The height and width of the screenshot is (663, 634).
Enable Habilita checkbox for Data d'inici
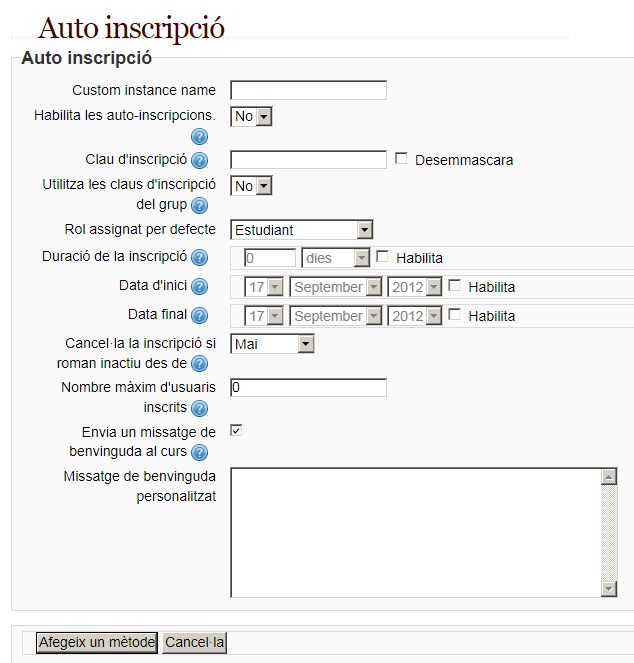(454, 285)
